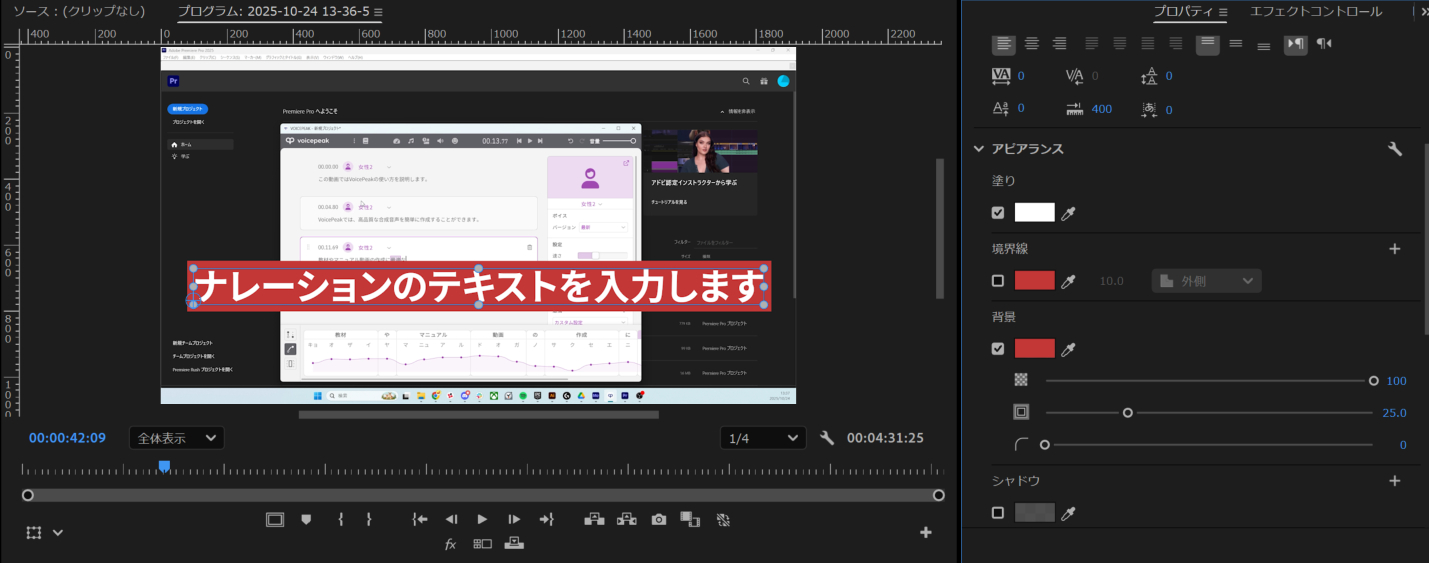Mark out point
Screen dimensions: 1429x563
tap(368, 519)
